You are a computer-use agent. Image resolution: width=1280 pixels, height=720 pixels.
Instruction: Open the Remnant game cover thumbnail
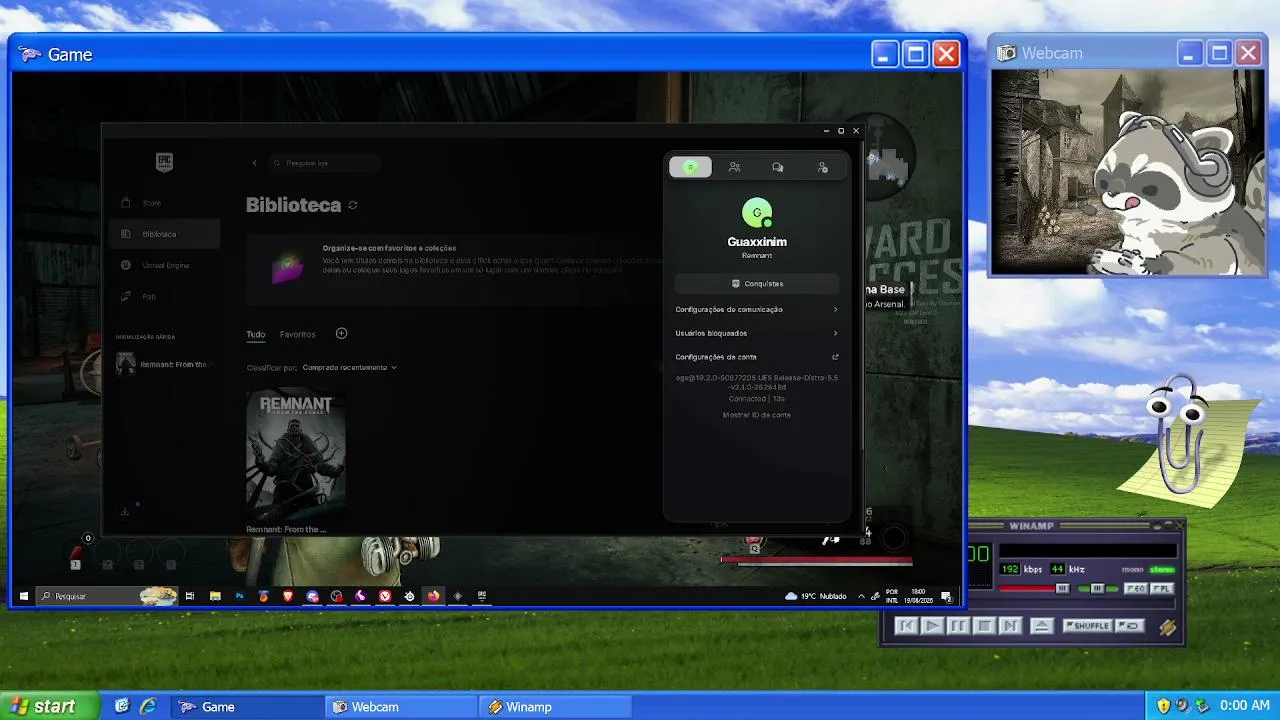(x=296, y=453)
